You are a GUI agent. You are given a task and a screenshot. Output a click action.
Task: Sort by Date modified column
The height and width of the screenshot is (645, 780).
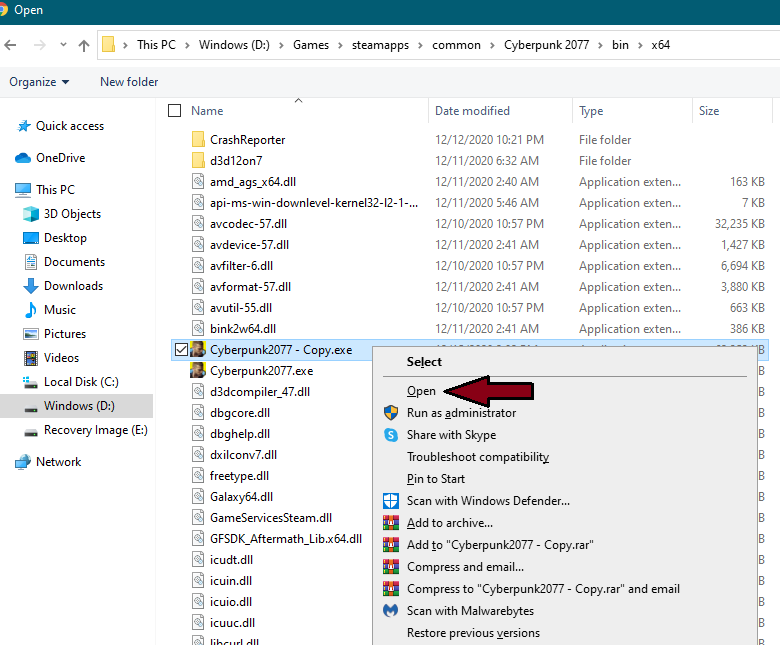pyautogui.click(x=472, y=110)
